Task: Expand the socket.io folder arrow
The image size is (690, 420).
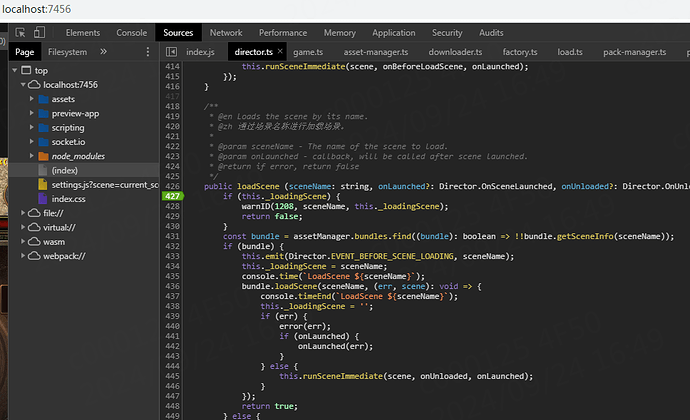Action: point(32,142)
